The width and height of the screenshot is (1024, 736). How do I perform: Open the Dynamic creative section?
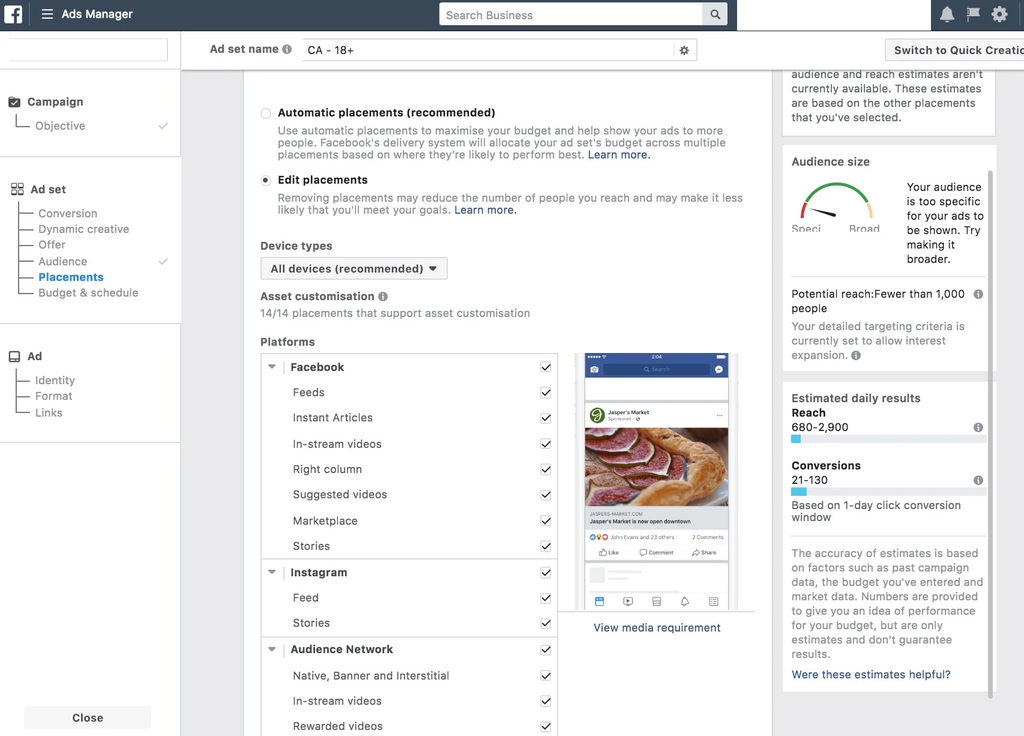83,229
